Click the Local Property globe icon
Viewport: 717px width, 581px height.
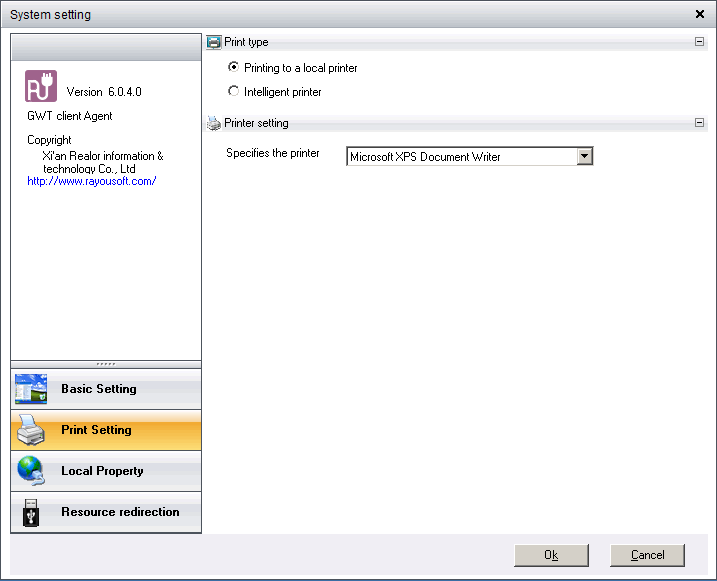click(31, 471)
